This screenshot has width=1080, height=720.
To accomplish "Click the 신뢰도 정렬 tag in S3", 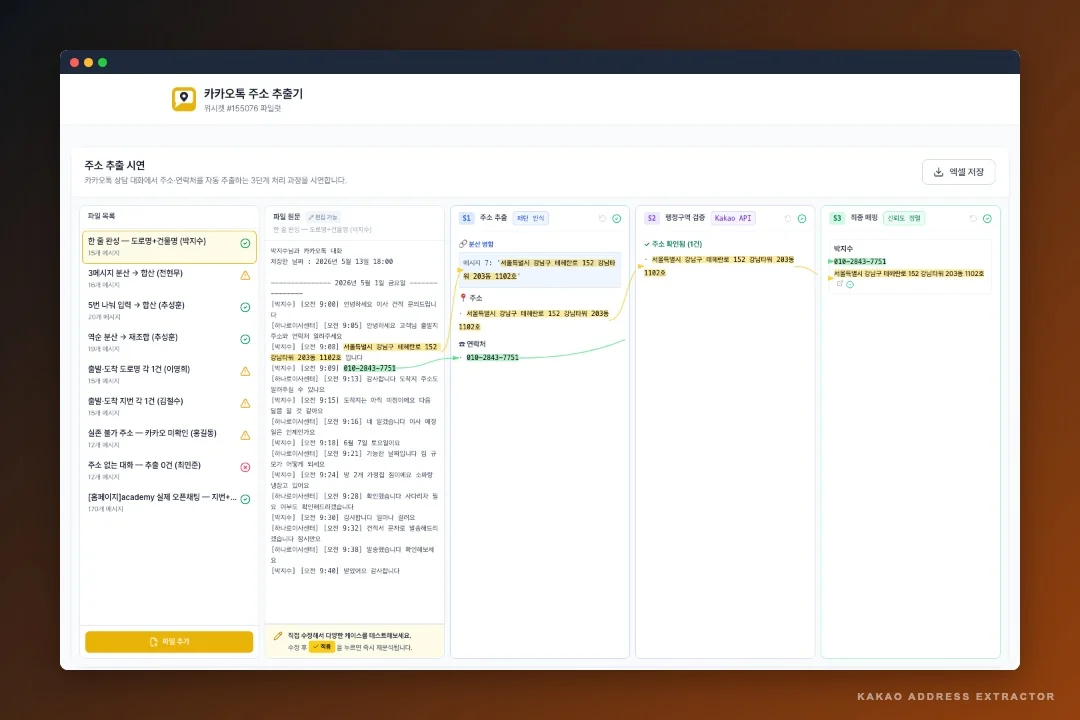I will click(904, 218).
